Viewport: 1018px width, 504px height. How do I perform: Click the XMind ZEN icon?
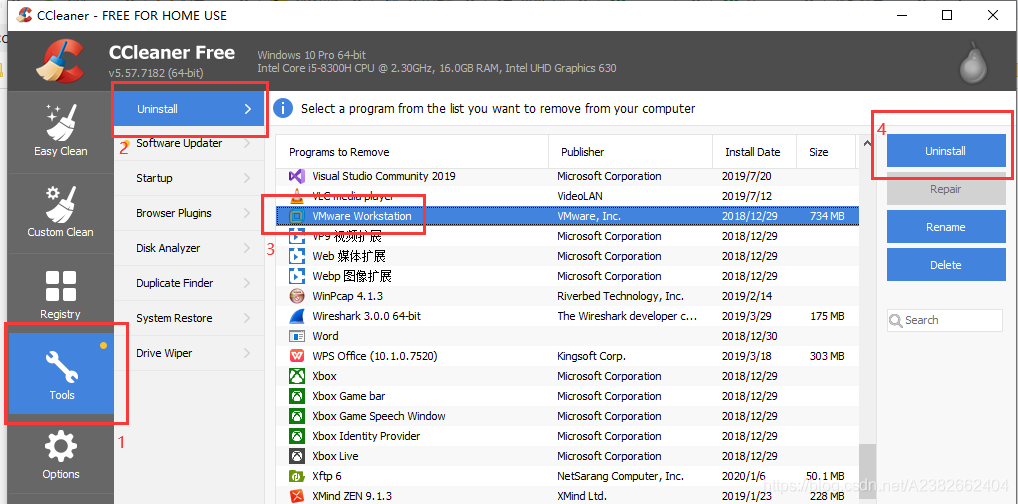tap(296, 496)
